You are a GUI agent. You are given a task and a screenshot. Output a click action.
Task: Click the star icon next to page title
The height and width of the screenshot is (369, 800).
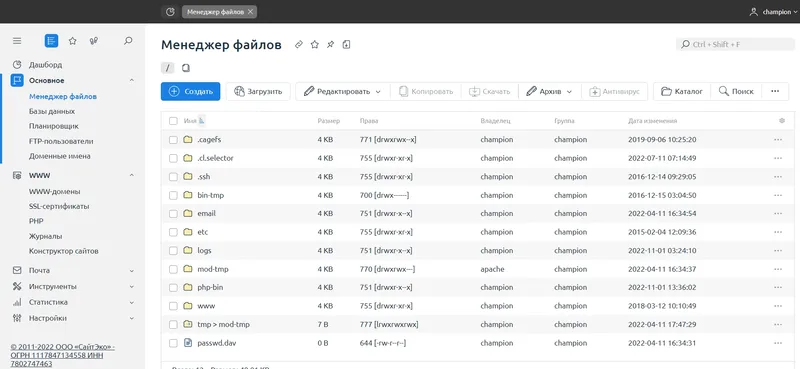click(x=315, y=45)
